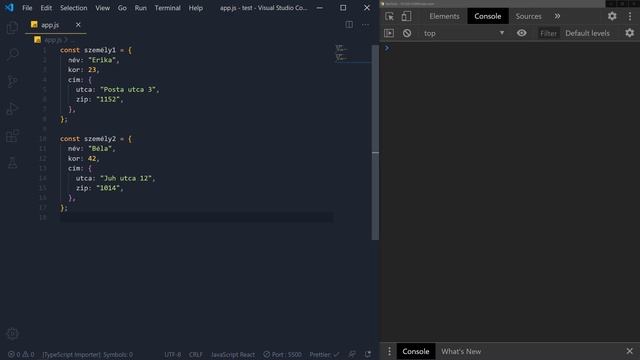The height and width of the screenshot is (360, 640).
Task: Open the Testing flask icon view
Action: pyautogui.click(x=12, y=162)
